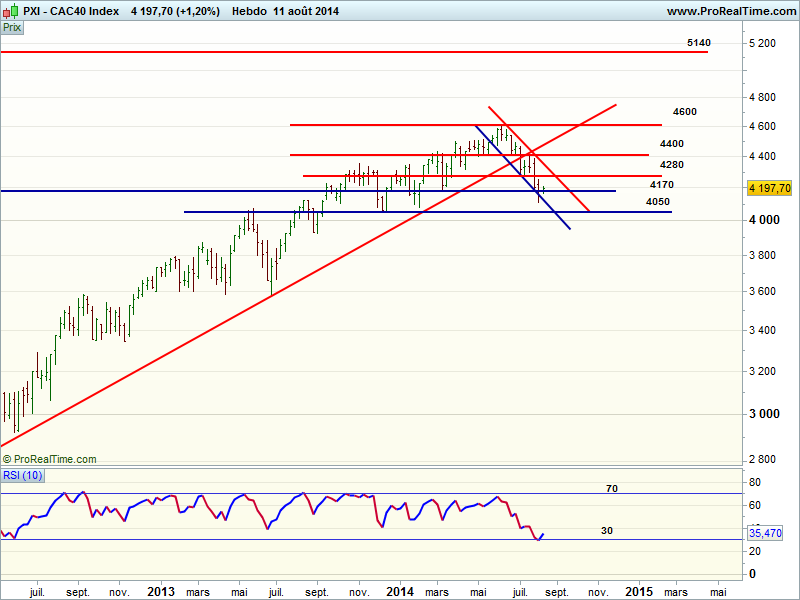This screenshot has width=800, height=600.
Task: Select the current price tag 4 197,70
Action: (x=770, y=188)
